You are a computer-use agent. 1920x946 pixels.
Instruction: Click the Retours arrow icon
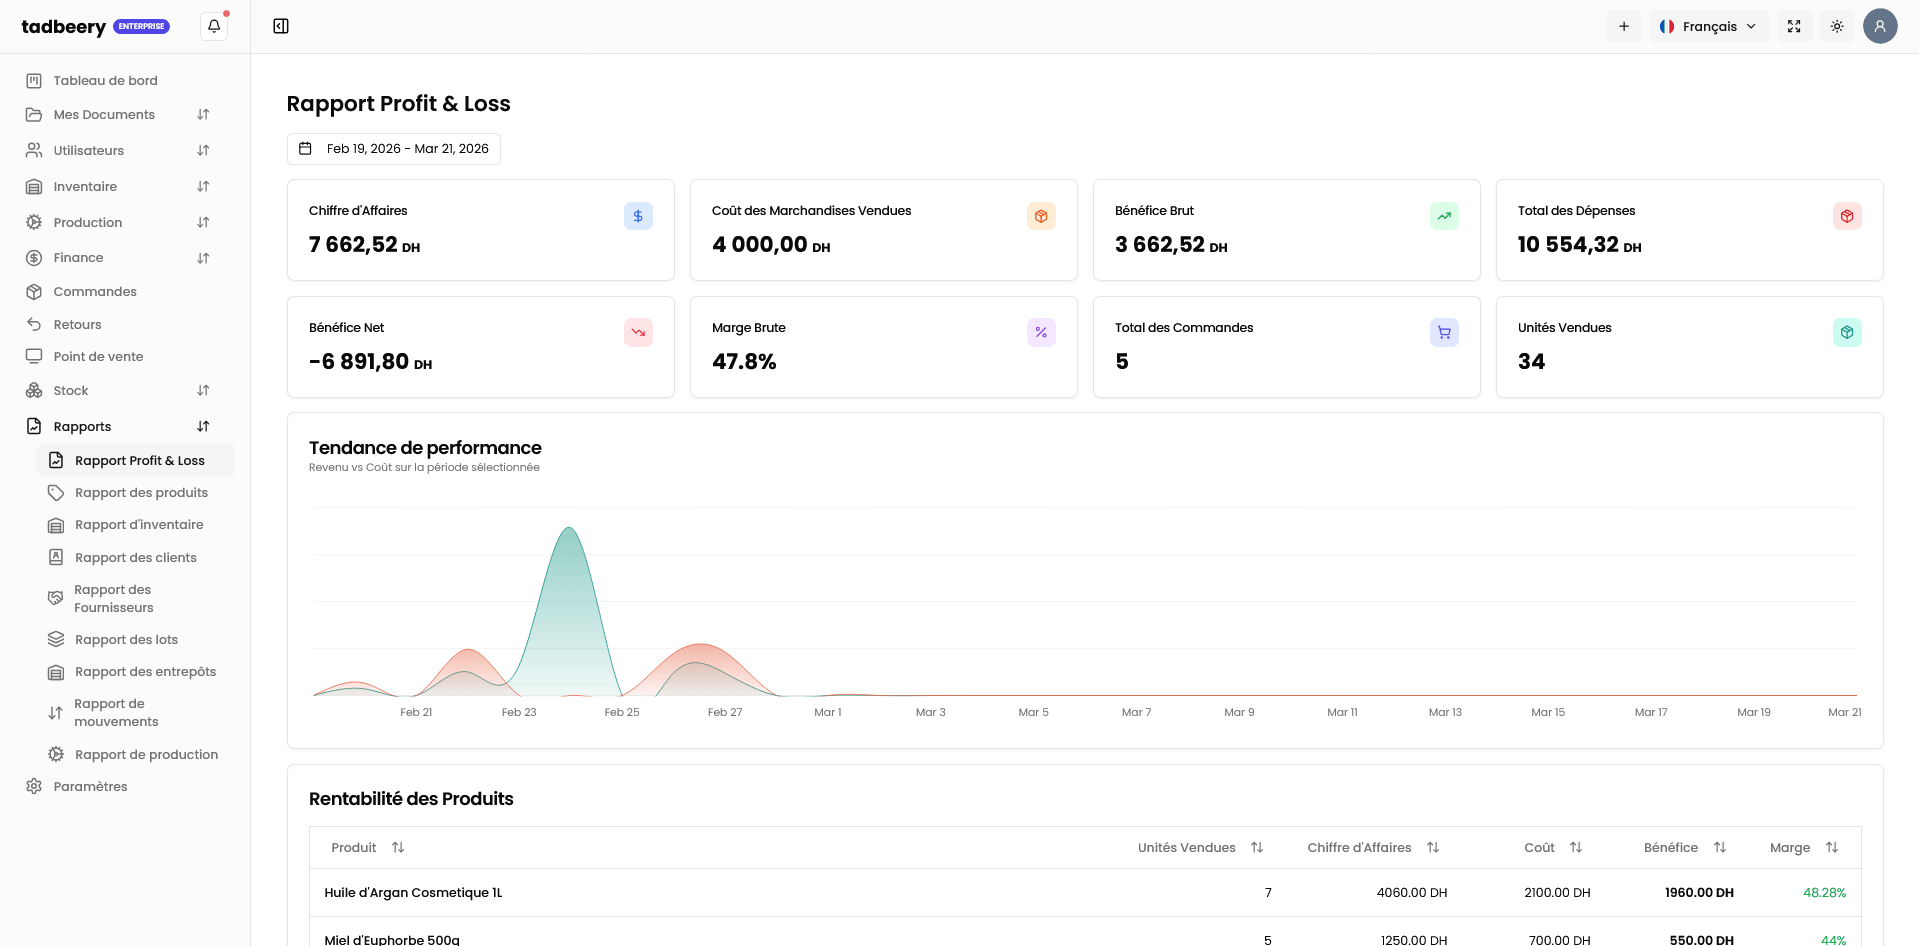(x=34, y=324)
